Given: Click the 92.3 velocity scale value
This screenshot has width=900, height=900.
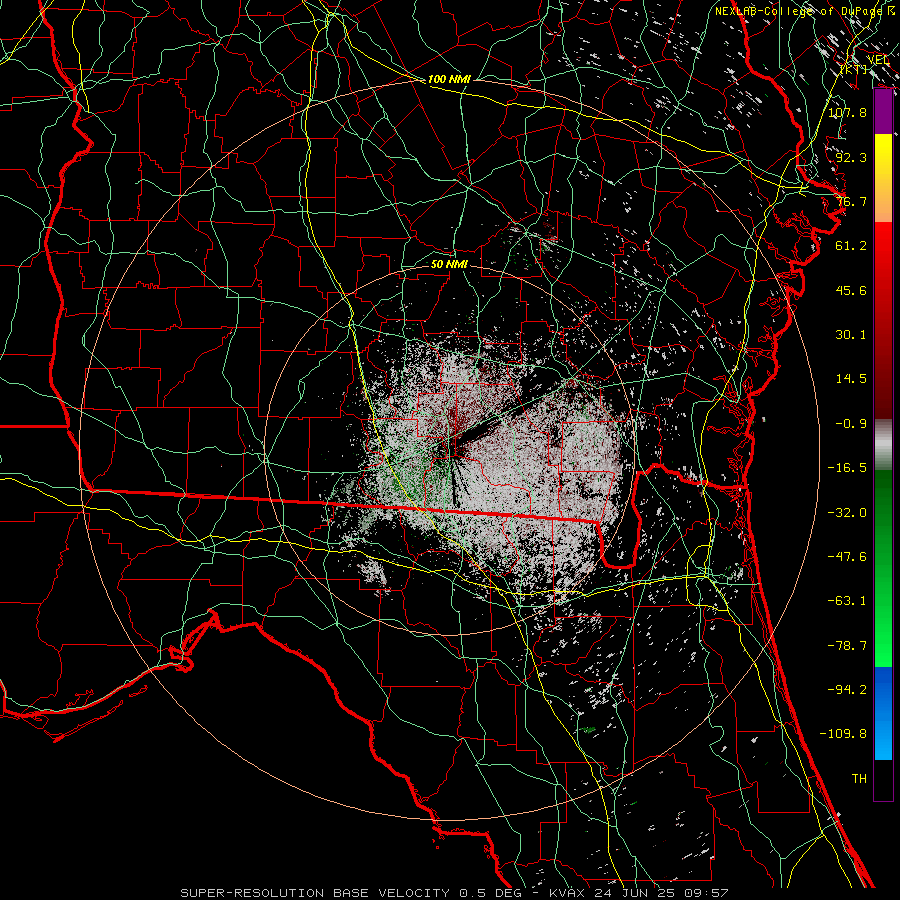Looking at the screenshot, I should tap(851, 157).
